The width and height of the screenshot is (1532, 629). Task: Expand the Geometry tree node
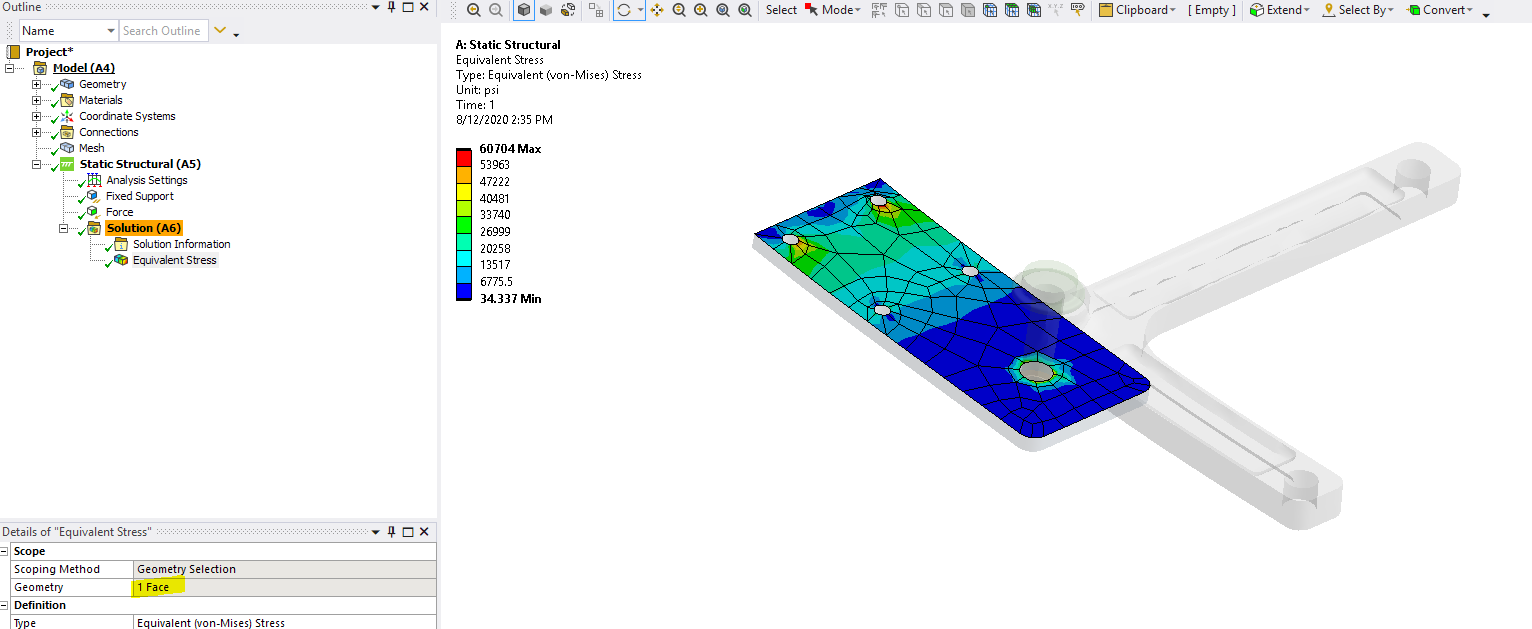pyautogui.click(x=37, y=85)
